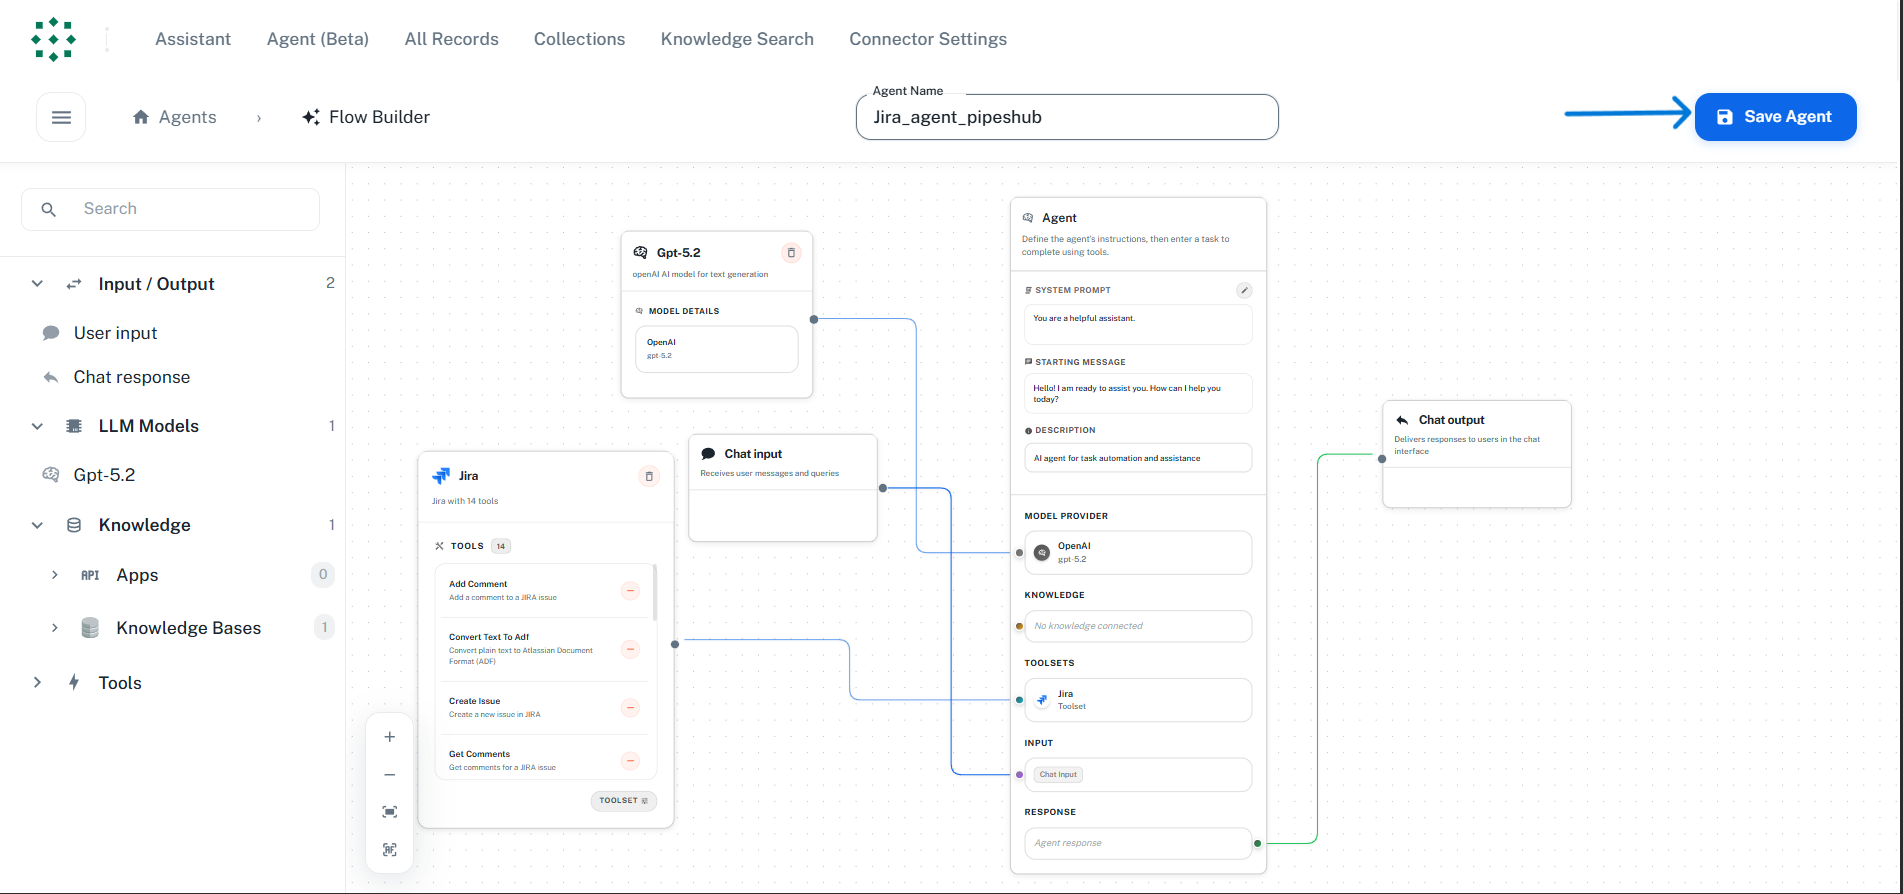Click the Flow Builder sparkle icon

pyautogui.click(x=311, y=117)
